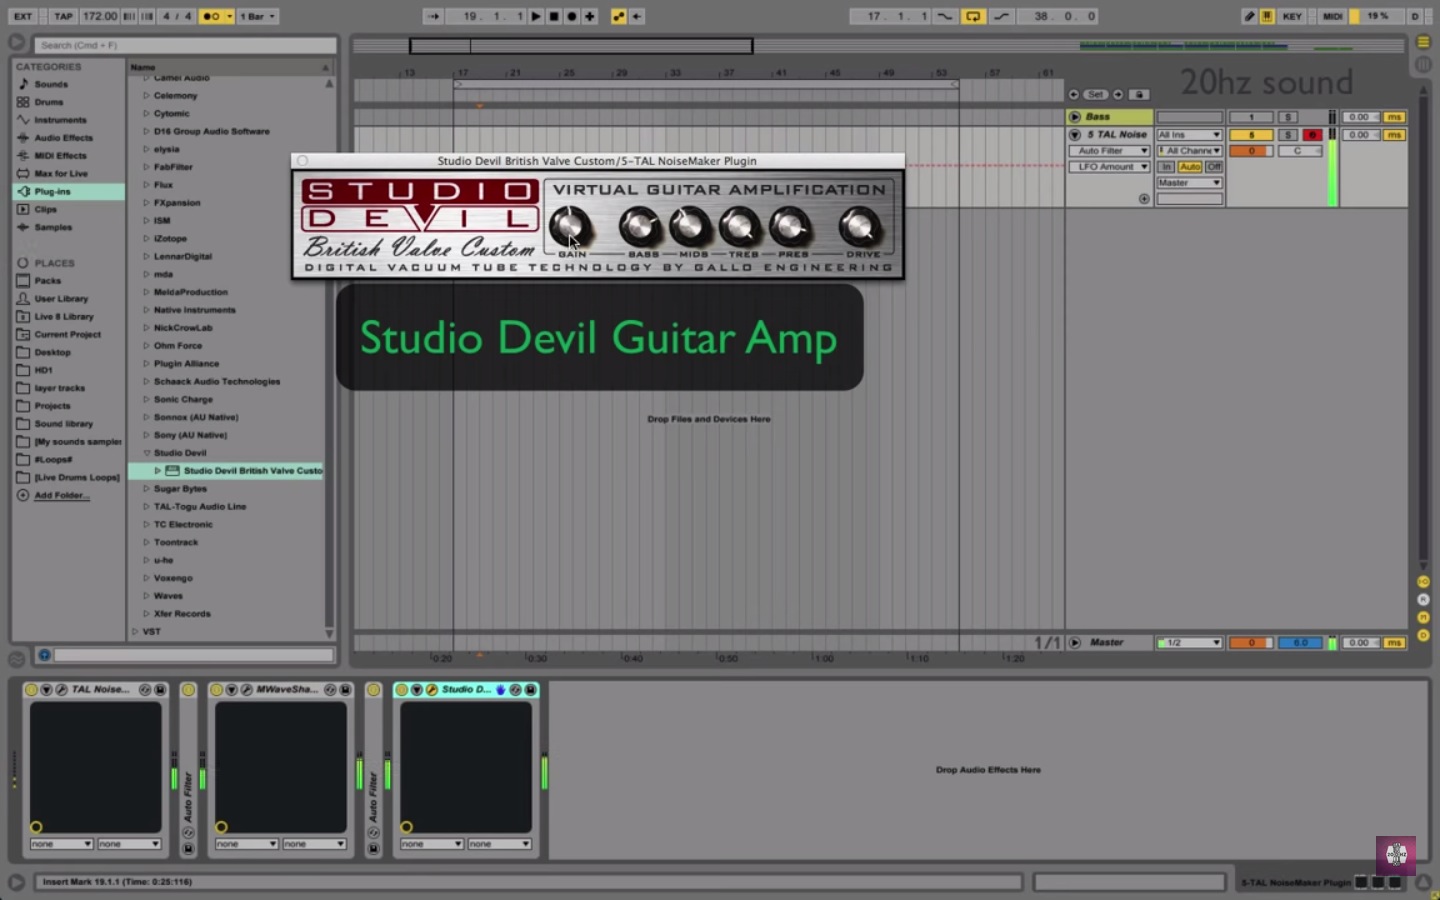
Task: Select Sounds category in browser
Action: coord(51,84)
